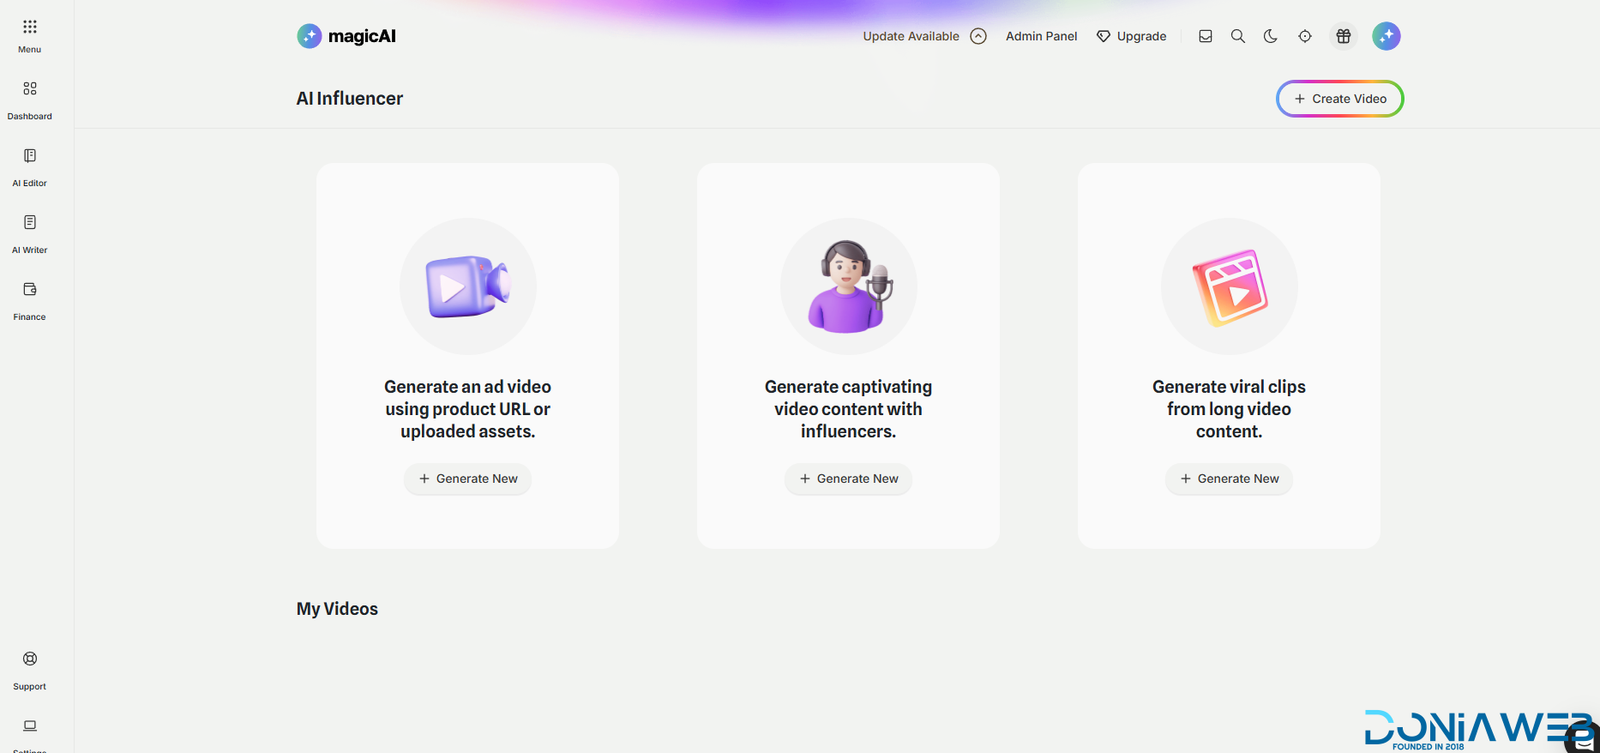Image resolution: width=1600 pixels, height=753 pixels.
Task: Generate New viral clips from long video
Action: [x=1229, y=479]
